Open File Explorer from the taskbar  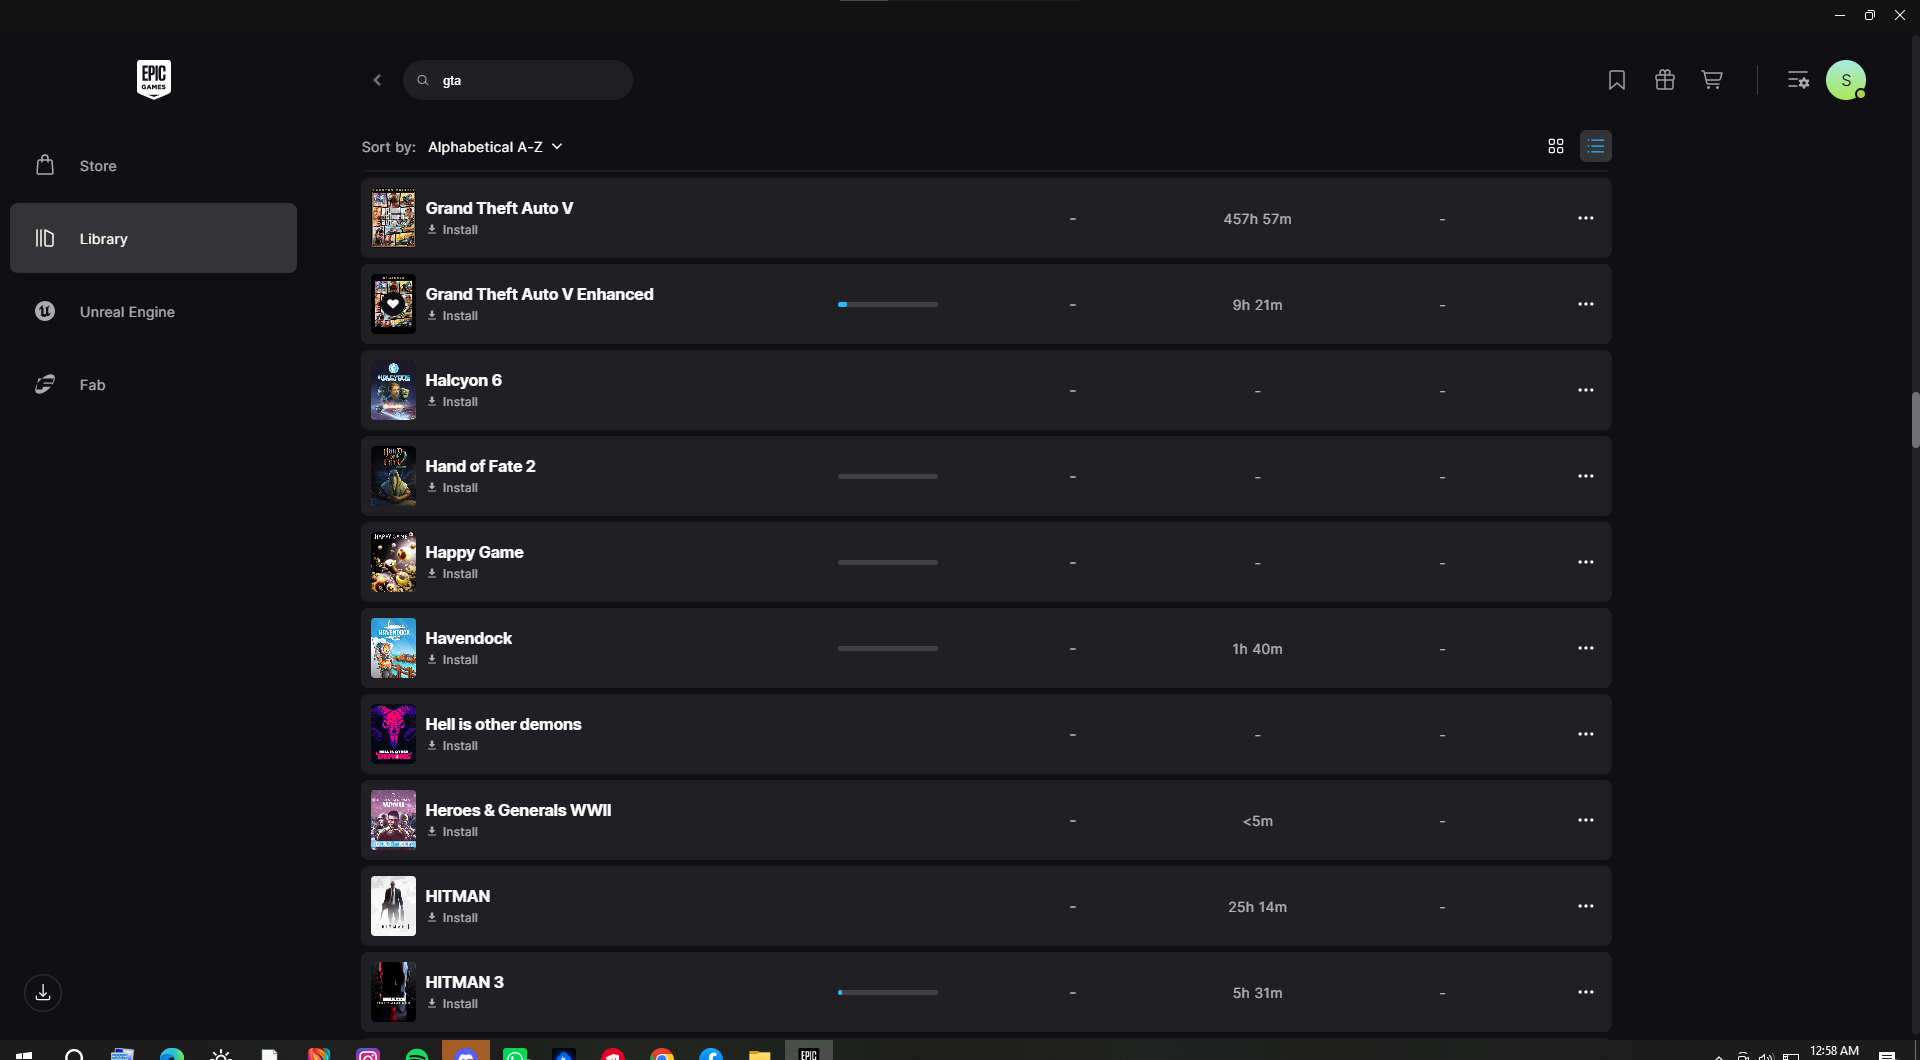tap(760, 1054)
